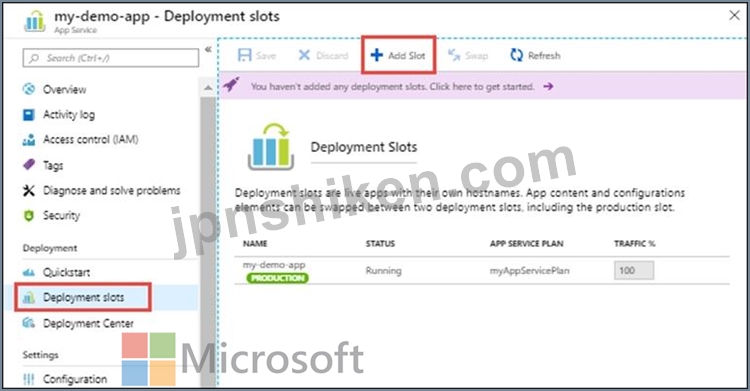Screen dimensions: 750x391
Task: Open Deployment Center
Action: [78, 323]
